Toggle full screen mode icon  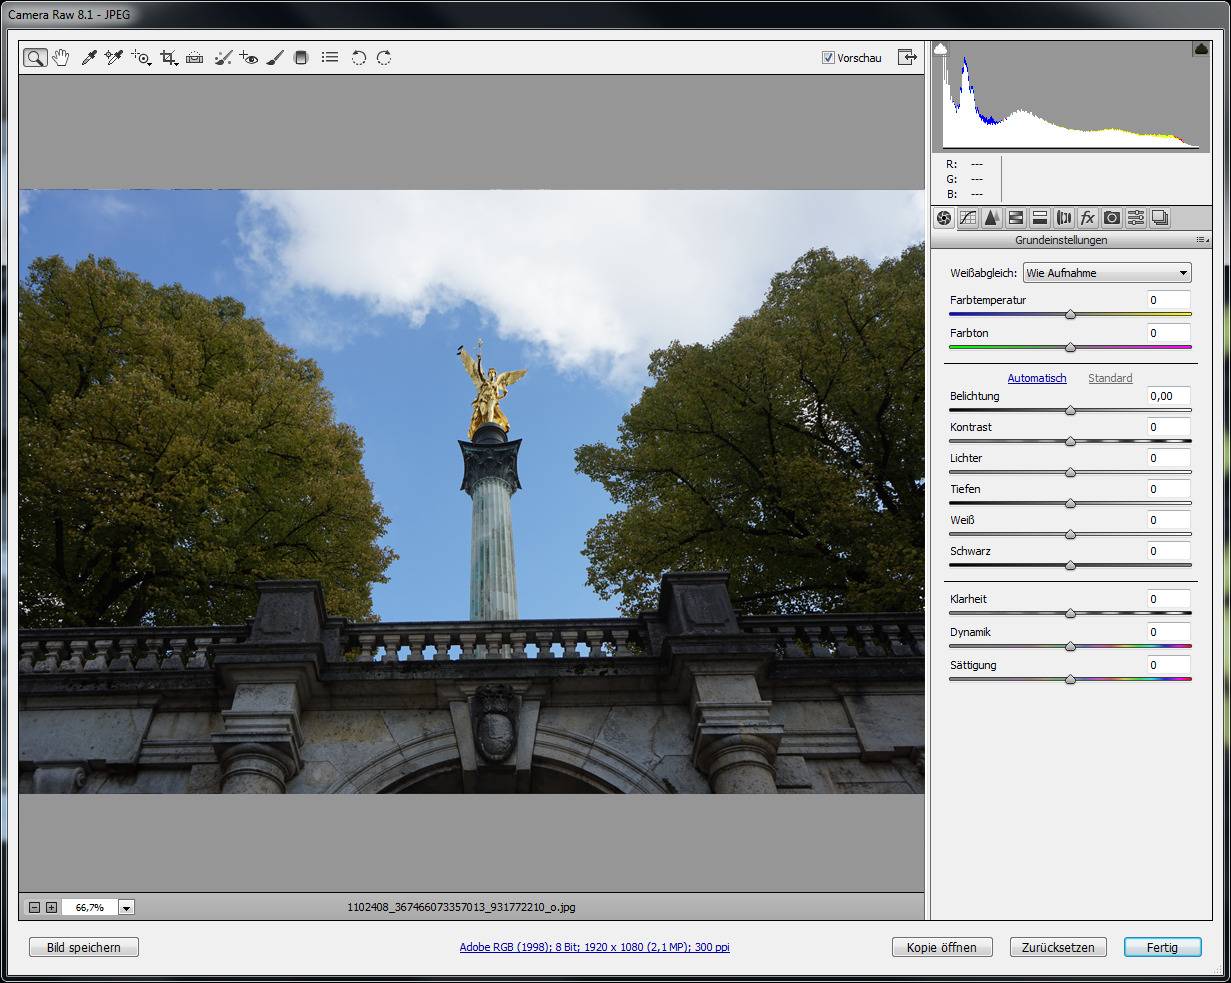pyautogui.click(x=907, y=57)
